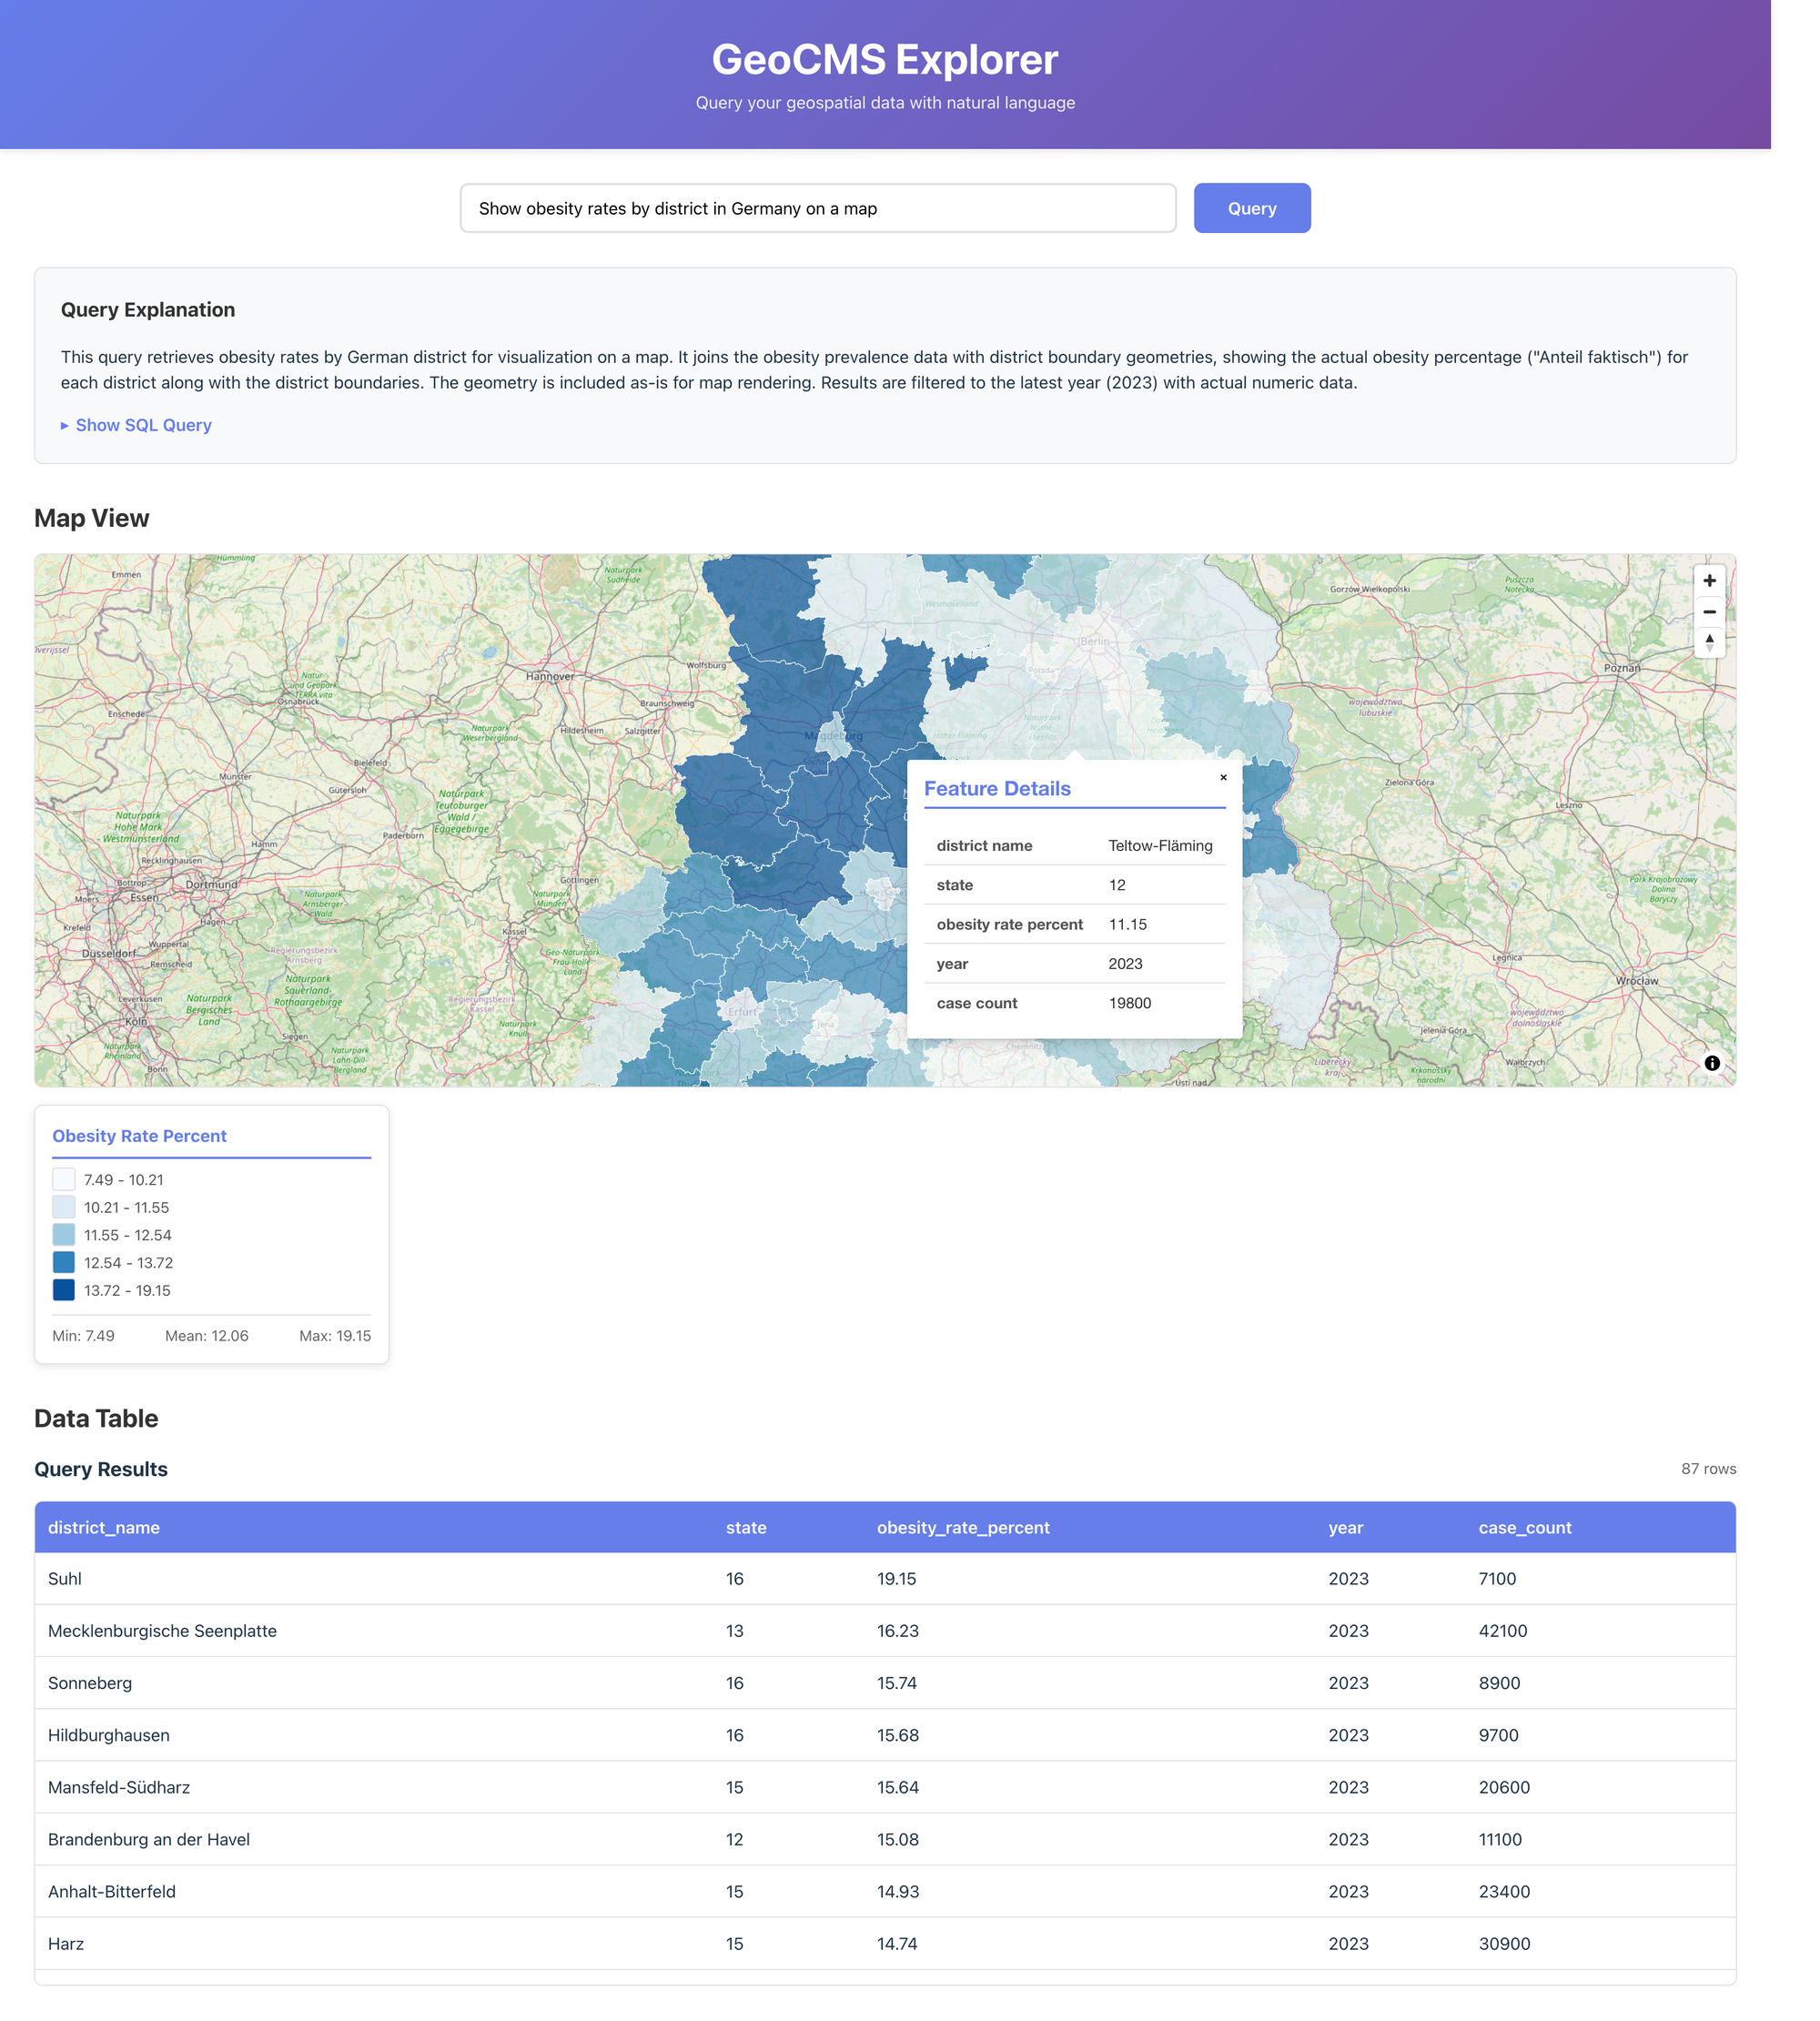Viewport: 1820px width, 2021px height.
Task: Click the 10.21 - 11.55 legend swatch
Action: coord(64,1207)
